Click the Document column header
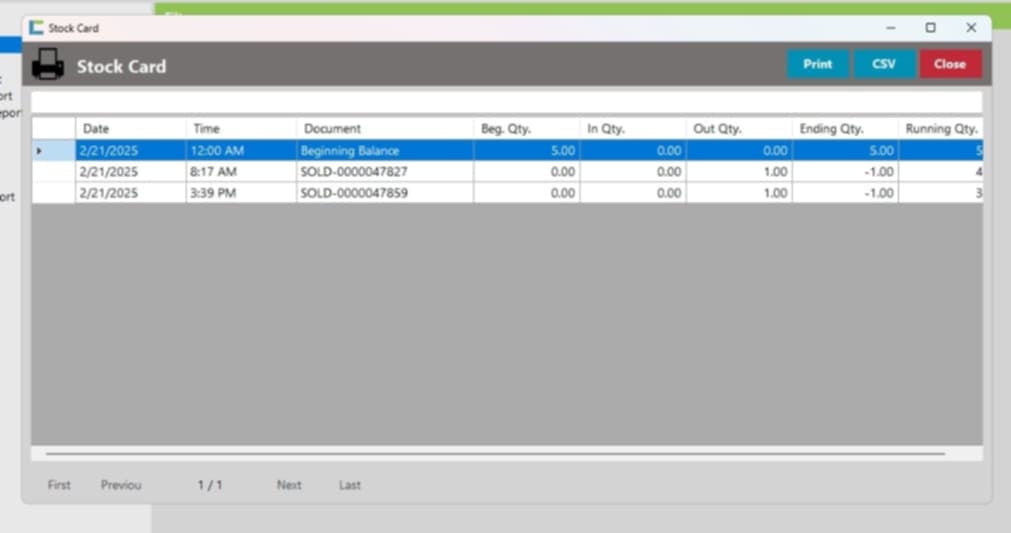Screen dimensions: 1011x533 (x=384, y=129)
